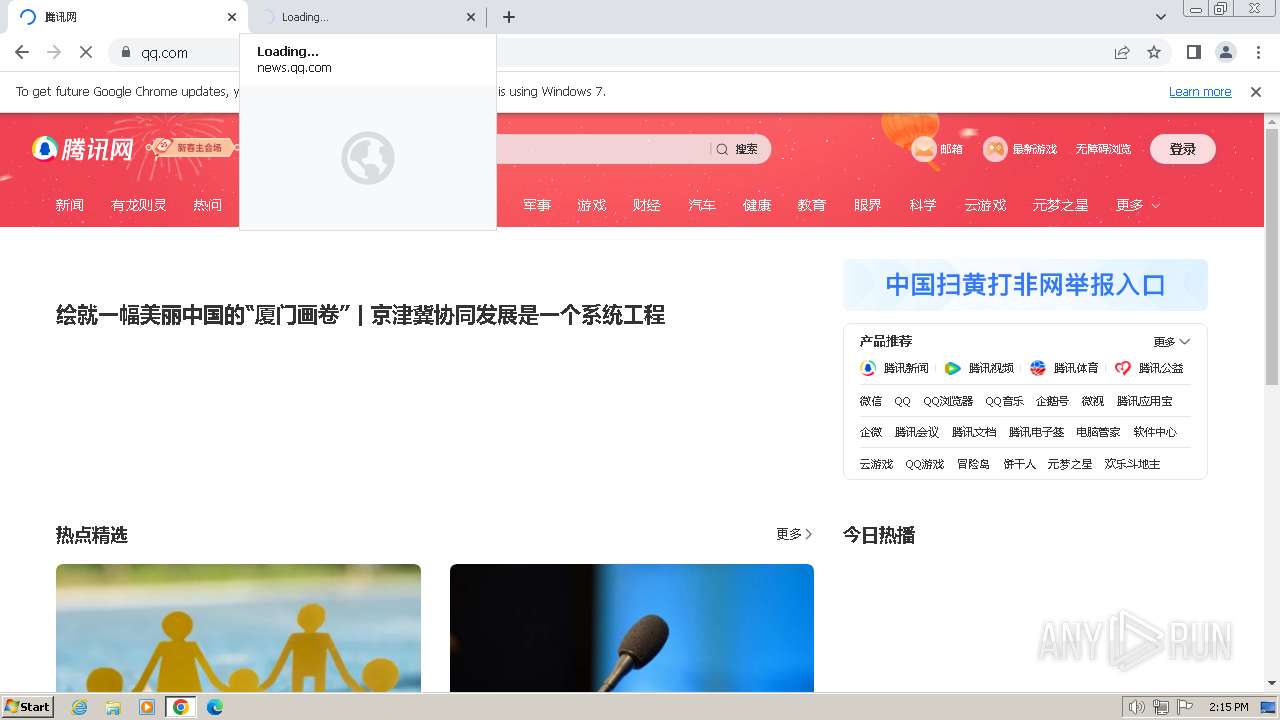Bookmark this page with the star icon
This screenshot has height=720, width=1280.
coord(1154,52)
